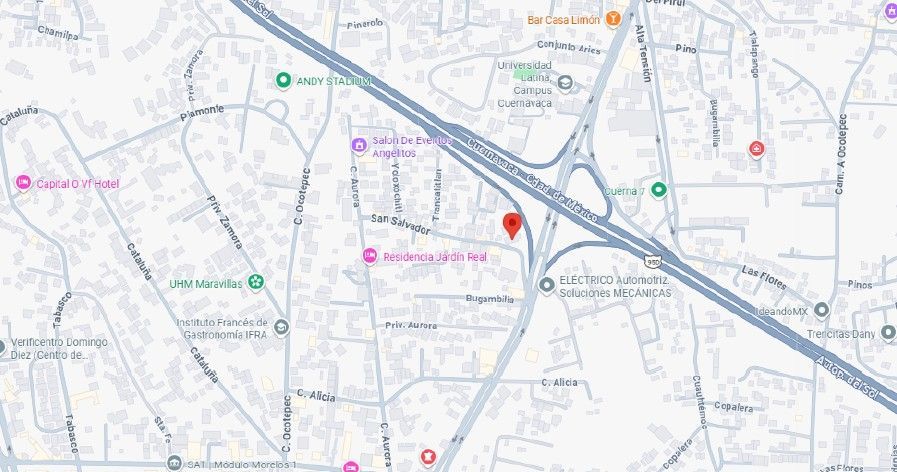The height and width of the screenshot is (472, 897).
Task: Select the ELÉCTRICO Automotriz gray pin icon
Action: [x=547, y=285]
